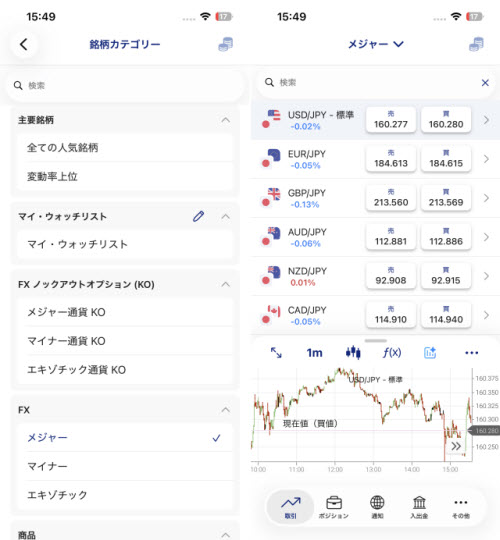Select マイナー FX category
This screenshot has width=500, height=540.
[x=125, y=466]
